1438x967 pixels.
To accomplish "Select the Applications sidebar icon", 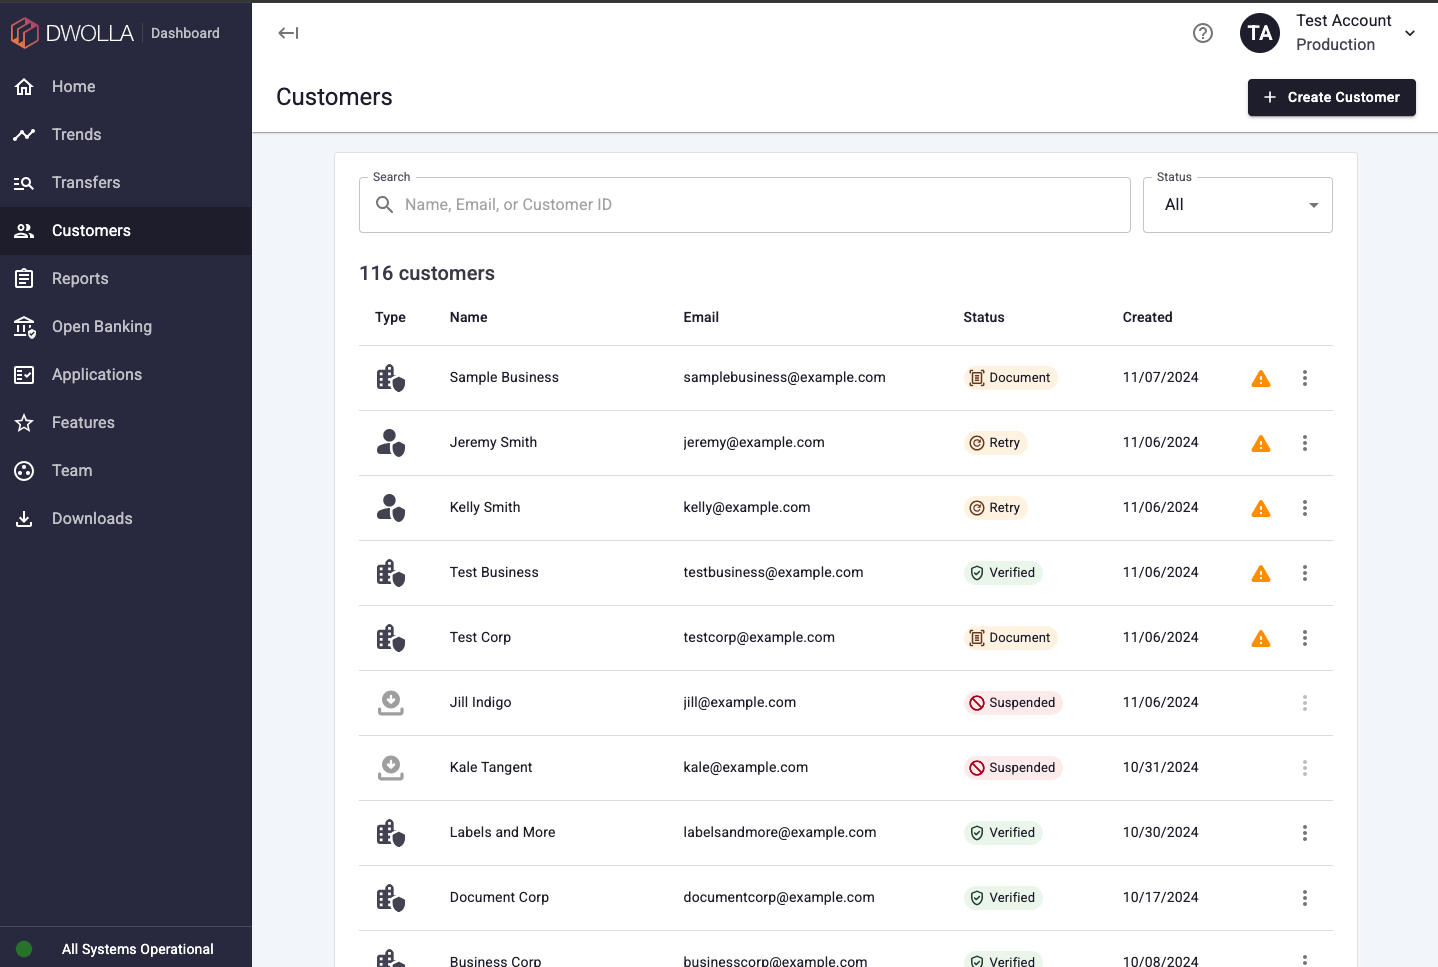I will click(x=24, y=374).
